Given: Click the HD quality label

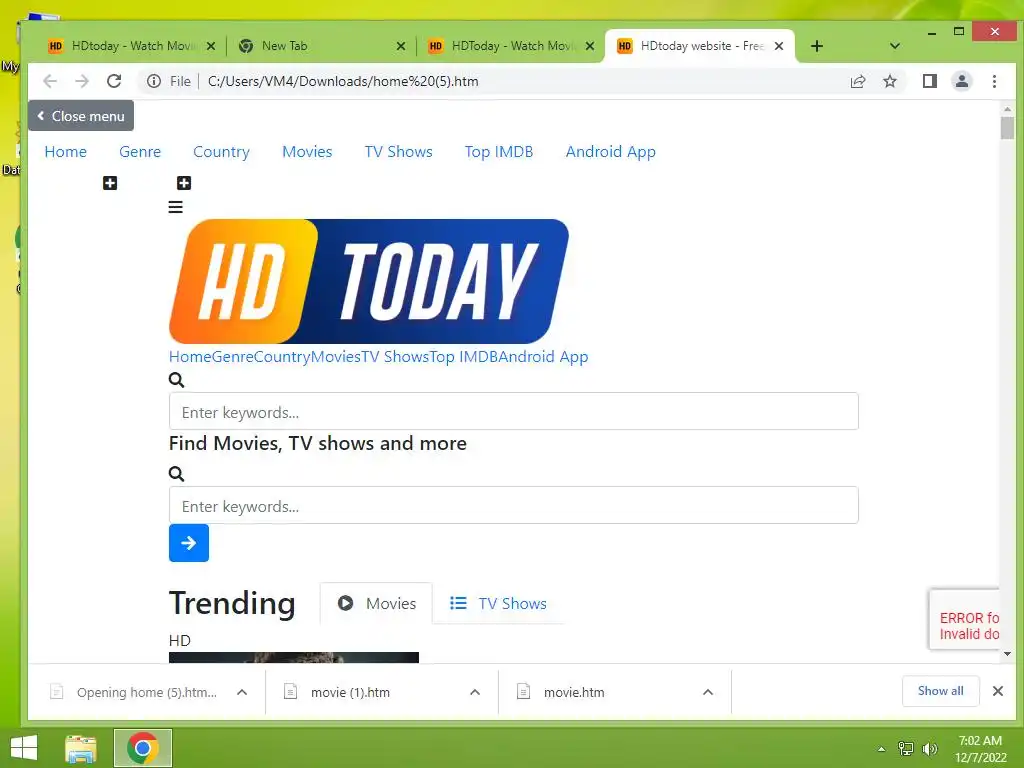Looking at the screenshot, I should point(180,641).
